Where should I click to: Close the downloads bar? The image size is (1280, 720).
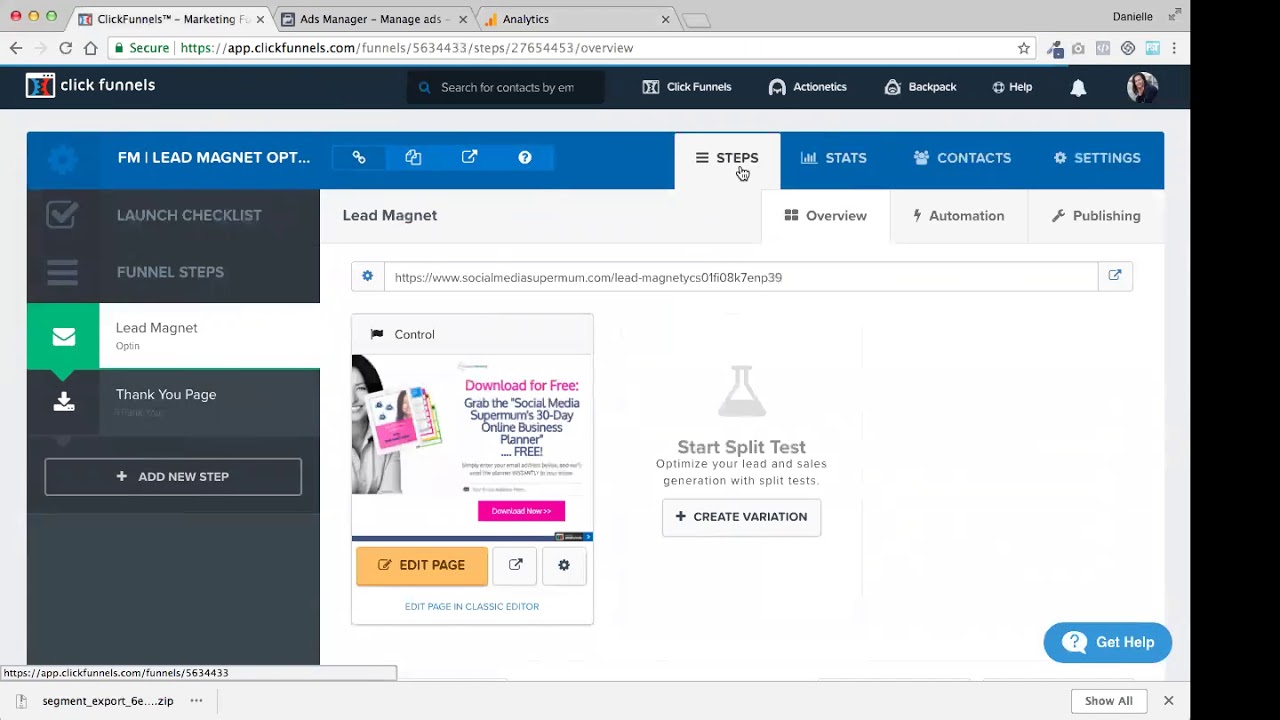1168,701
